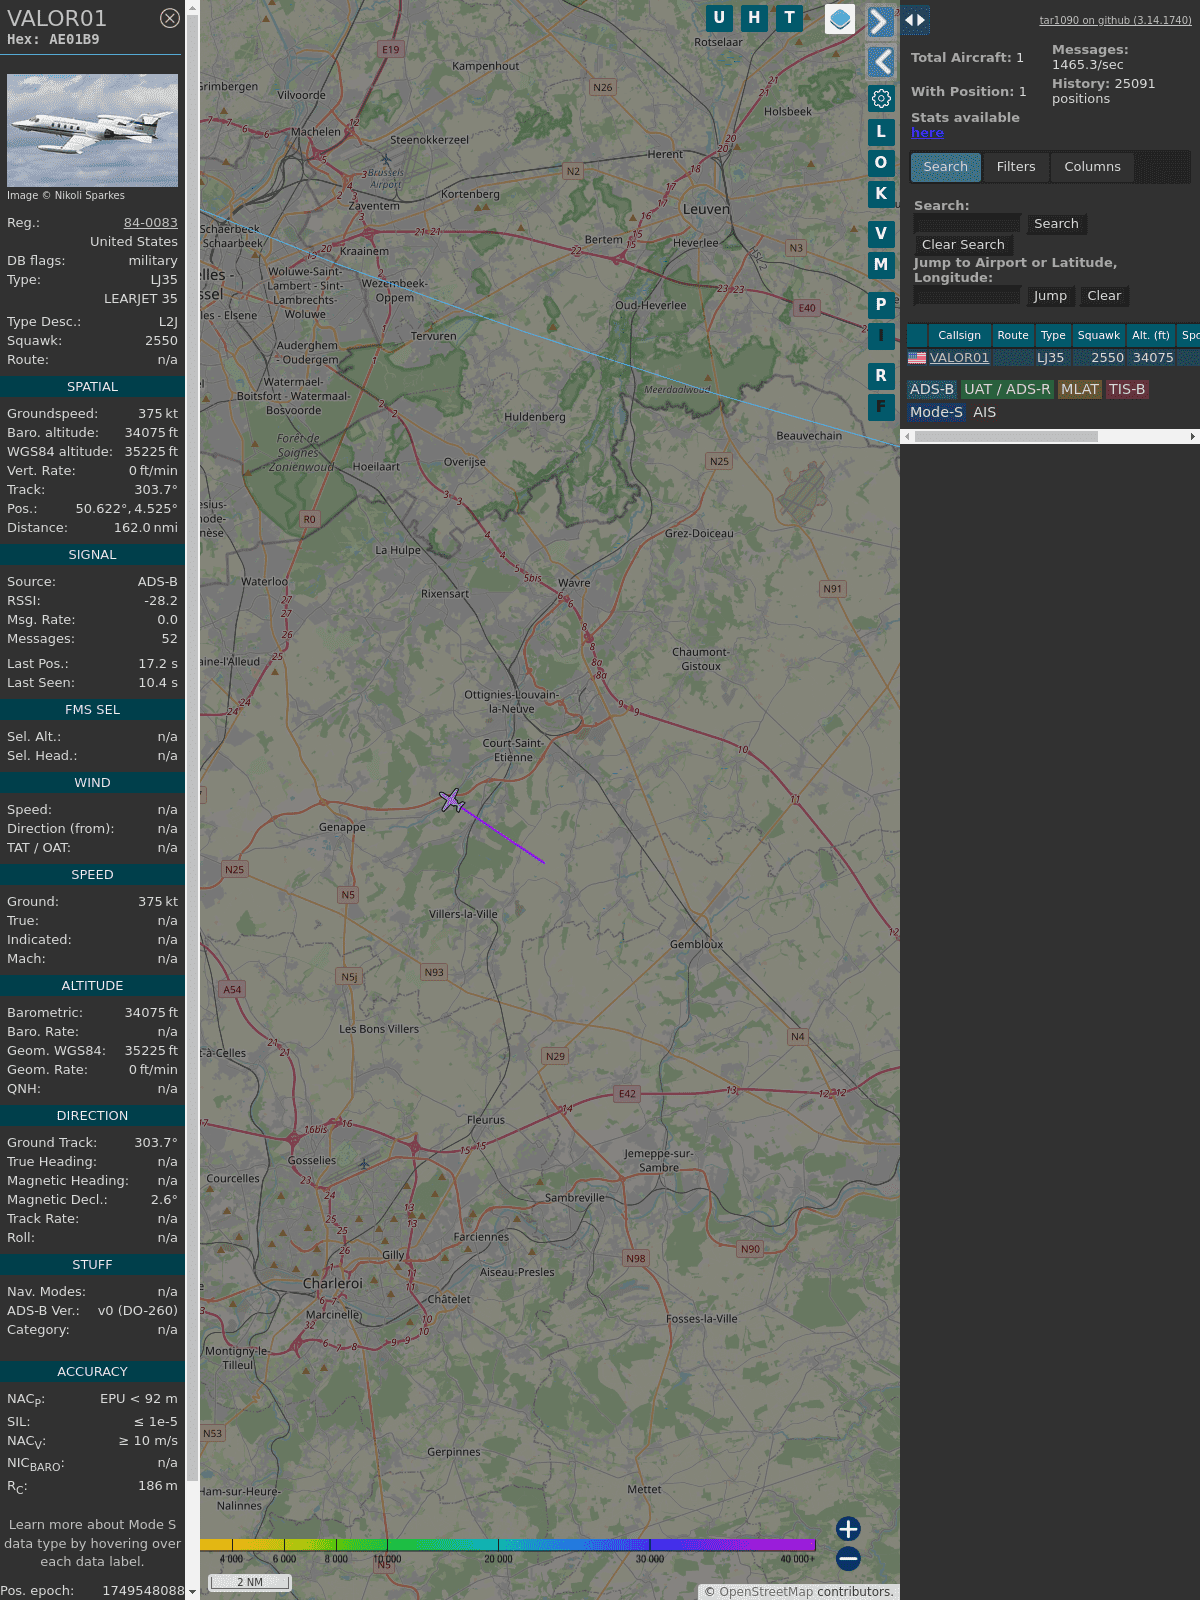The width and height of the screenshot is (1200, 1600).
Task: Switch to the Search tab
Action: [x=946, y=167]
